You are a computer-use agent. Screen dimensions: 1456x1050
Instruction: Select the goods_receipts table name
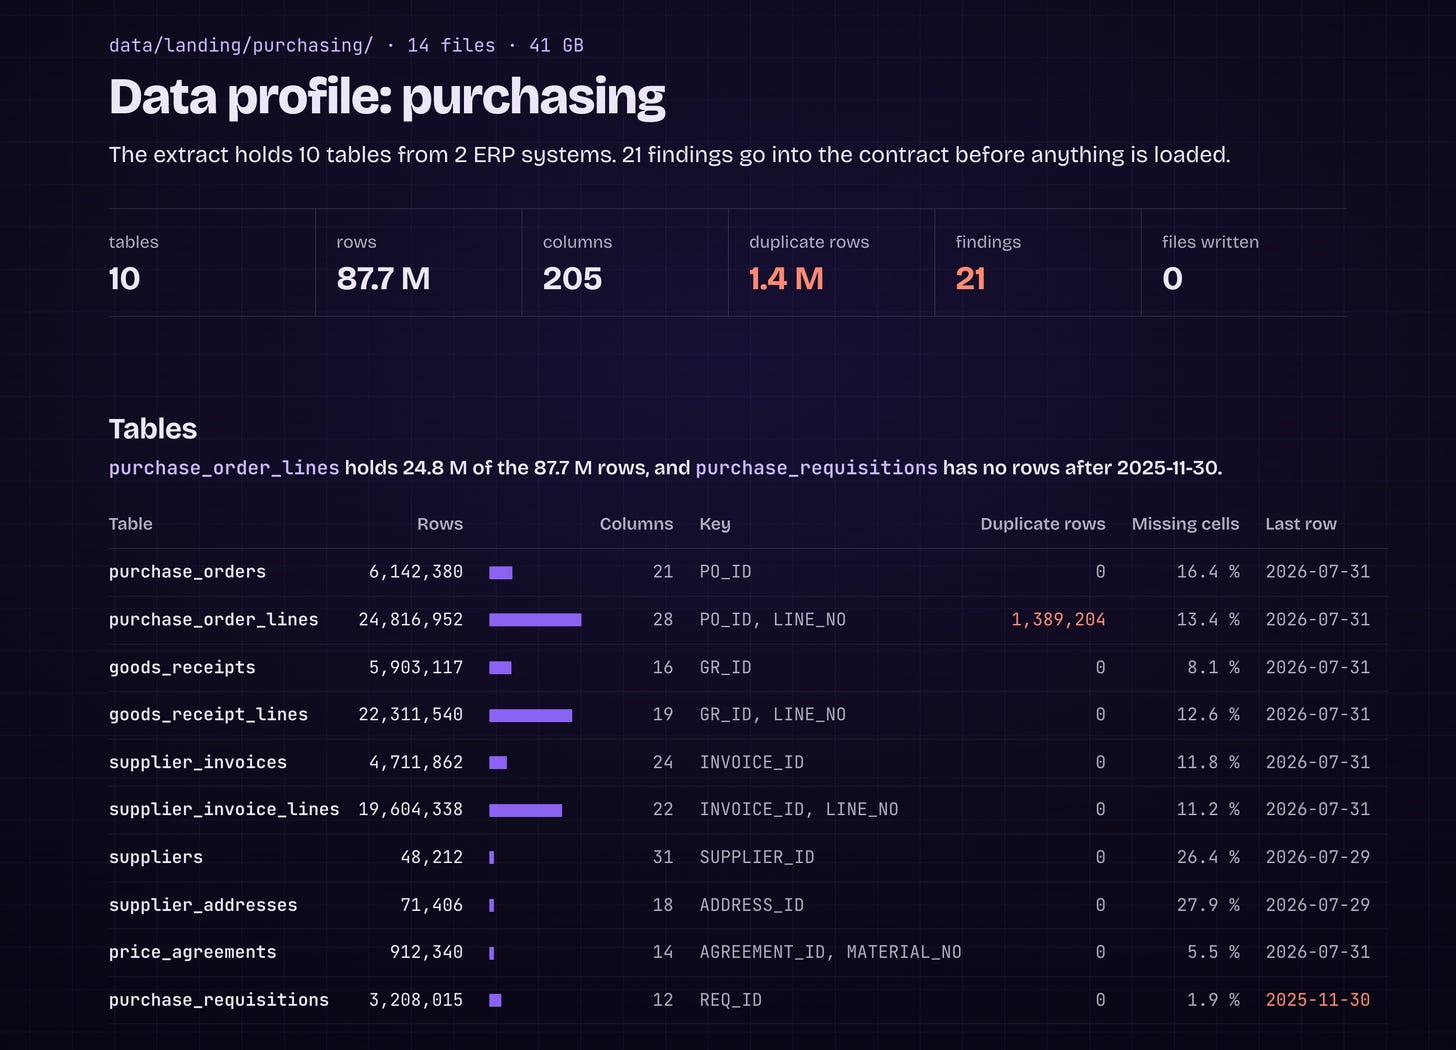coord(182,667)
